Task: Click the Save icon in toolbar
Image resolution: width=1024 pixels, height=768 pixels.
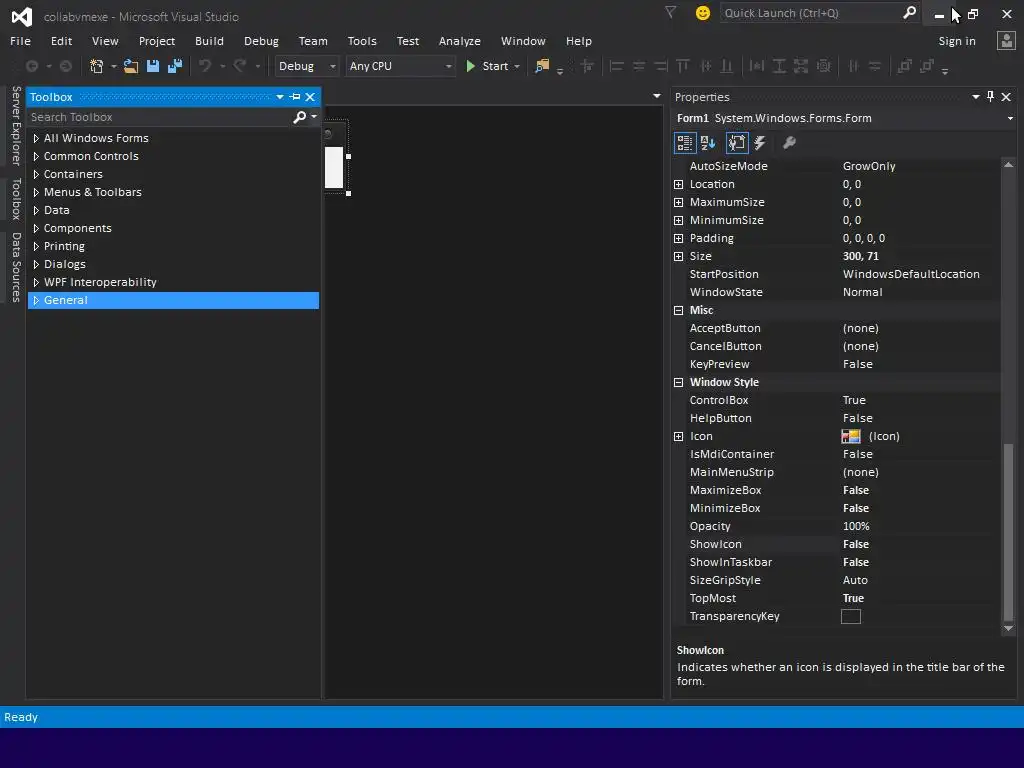Action: coord(153,66)
